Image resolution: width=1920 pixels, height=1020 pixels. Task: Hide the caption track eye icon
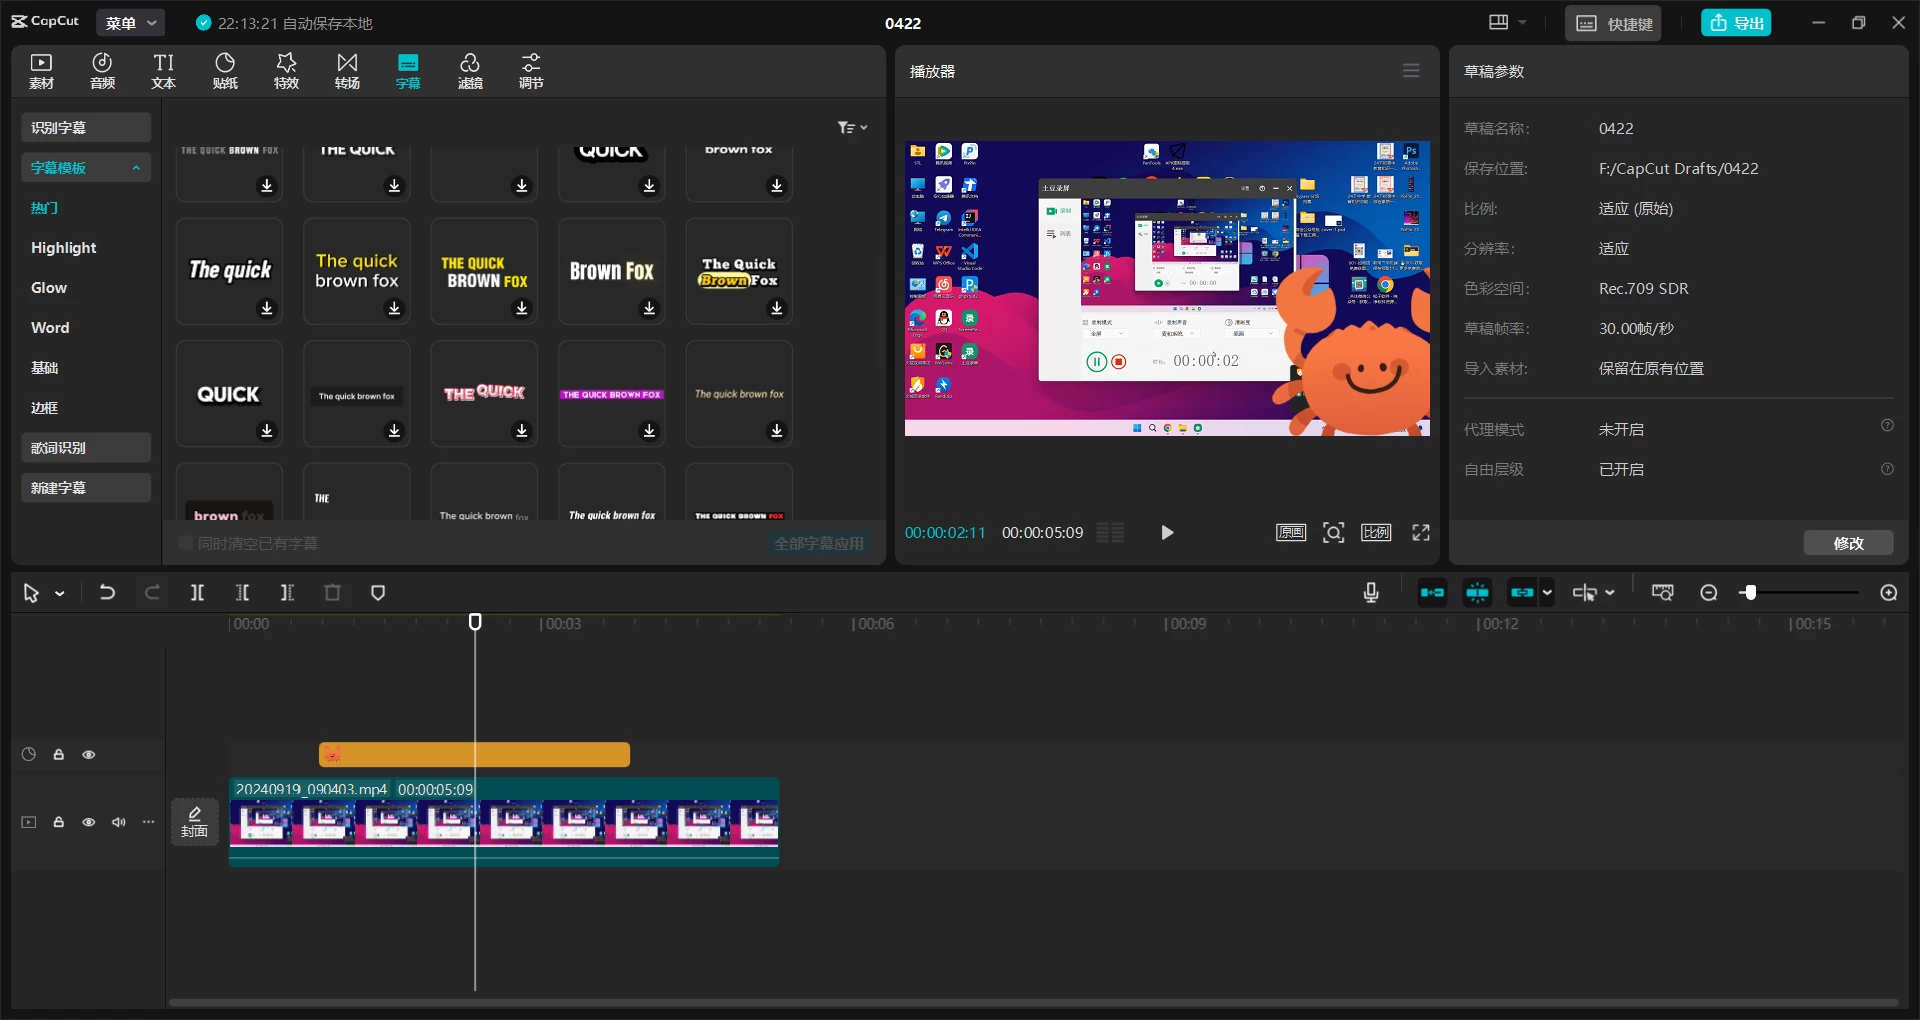point(89,755)
